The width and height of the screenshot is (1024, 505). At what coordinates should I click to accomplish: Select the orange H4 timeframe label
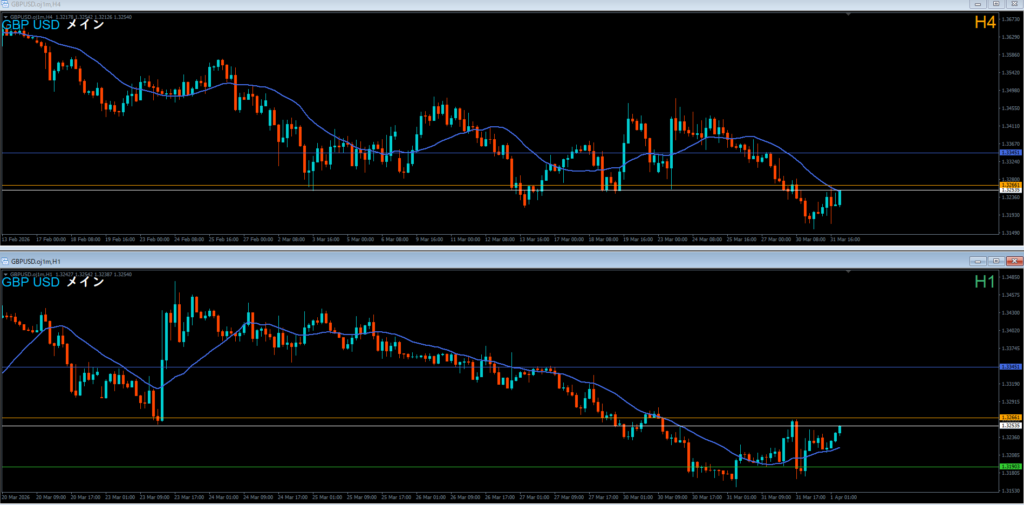coord(984,22)
